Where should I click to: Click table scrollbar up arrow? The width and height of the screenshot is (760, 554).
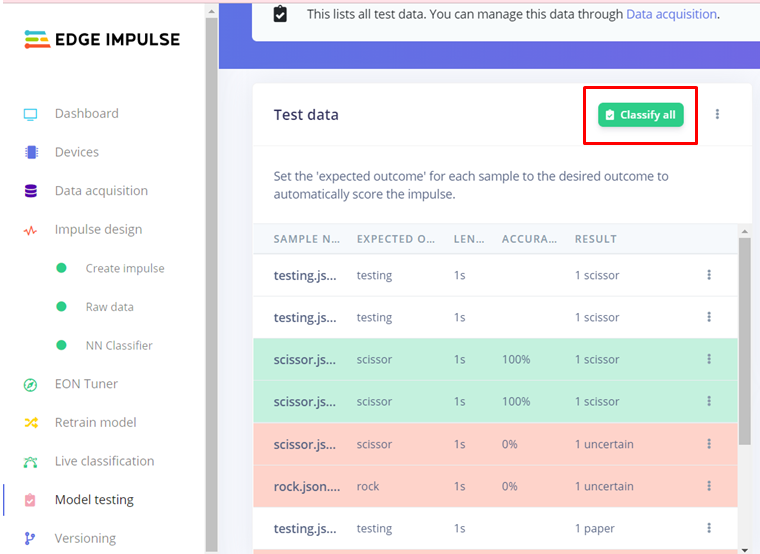[744, 232]
